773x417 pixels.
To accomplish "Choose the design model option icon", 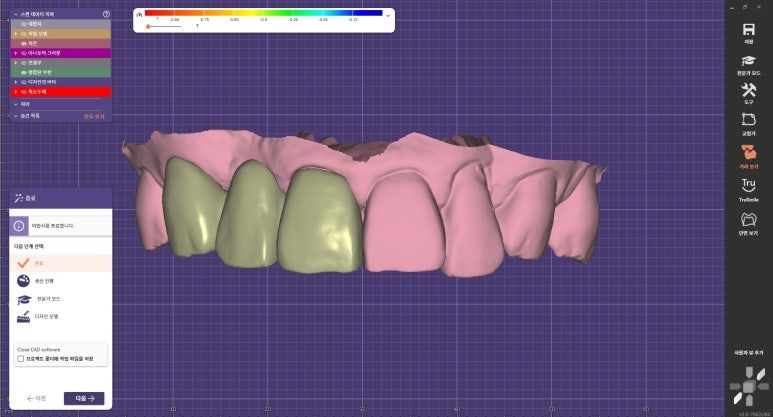I will [x=23, y=316].
